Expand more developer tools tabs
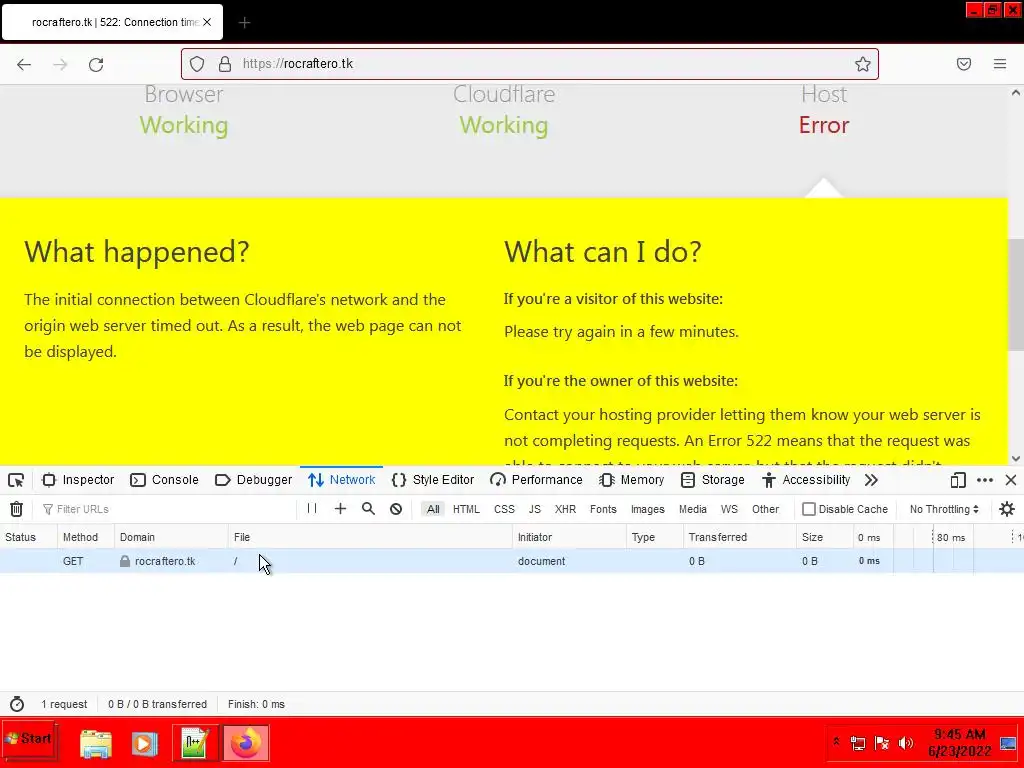Image resolution: width=1024 pixels, height=768 pixels. tap(871, 480)
